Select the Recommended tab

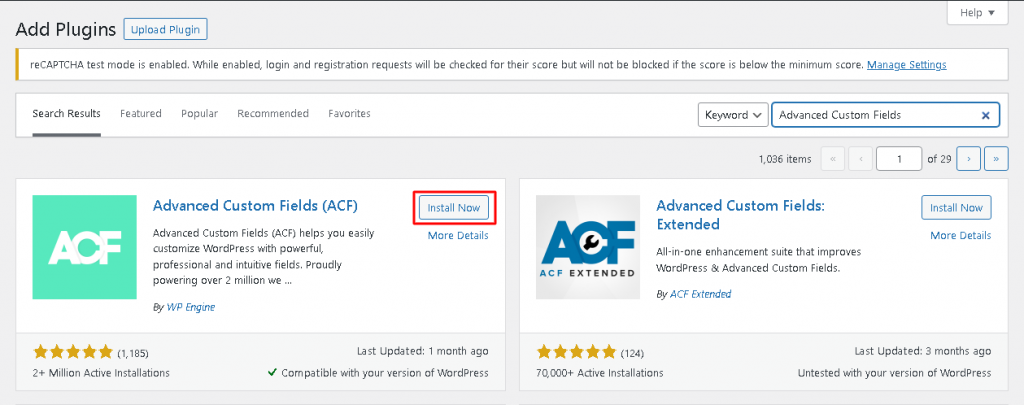coord(273,114)
